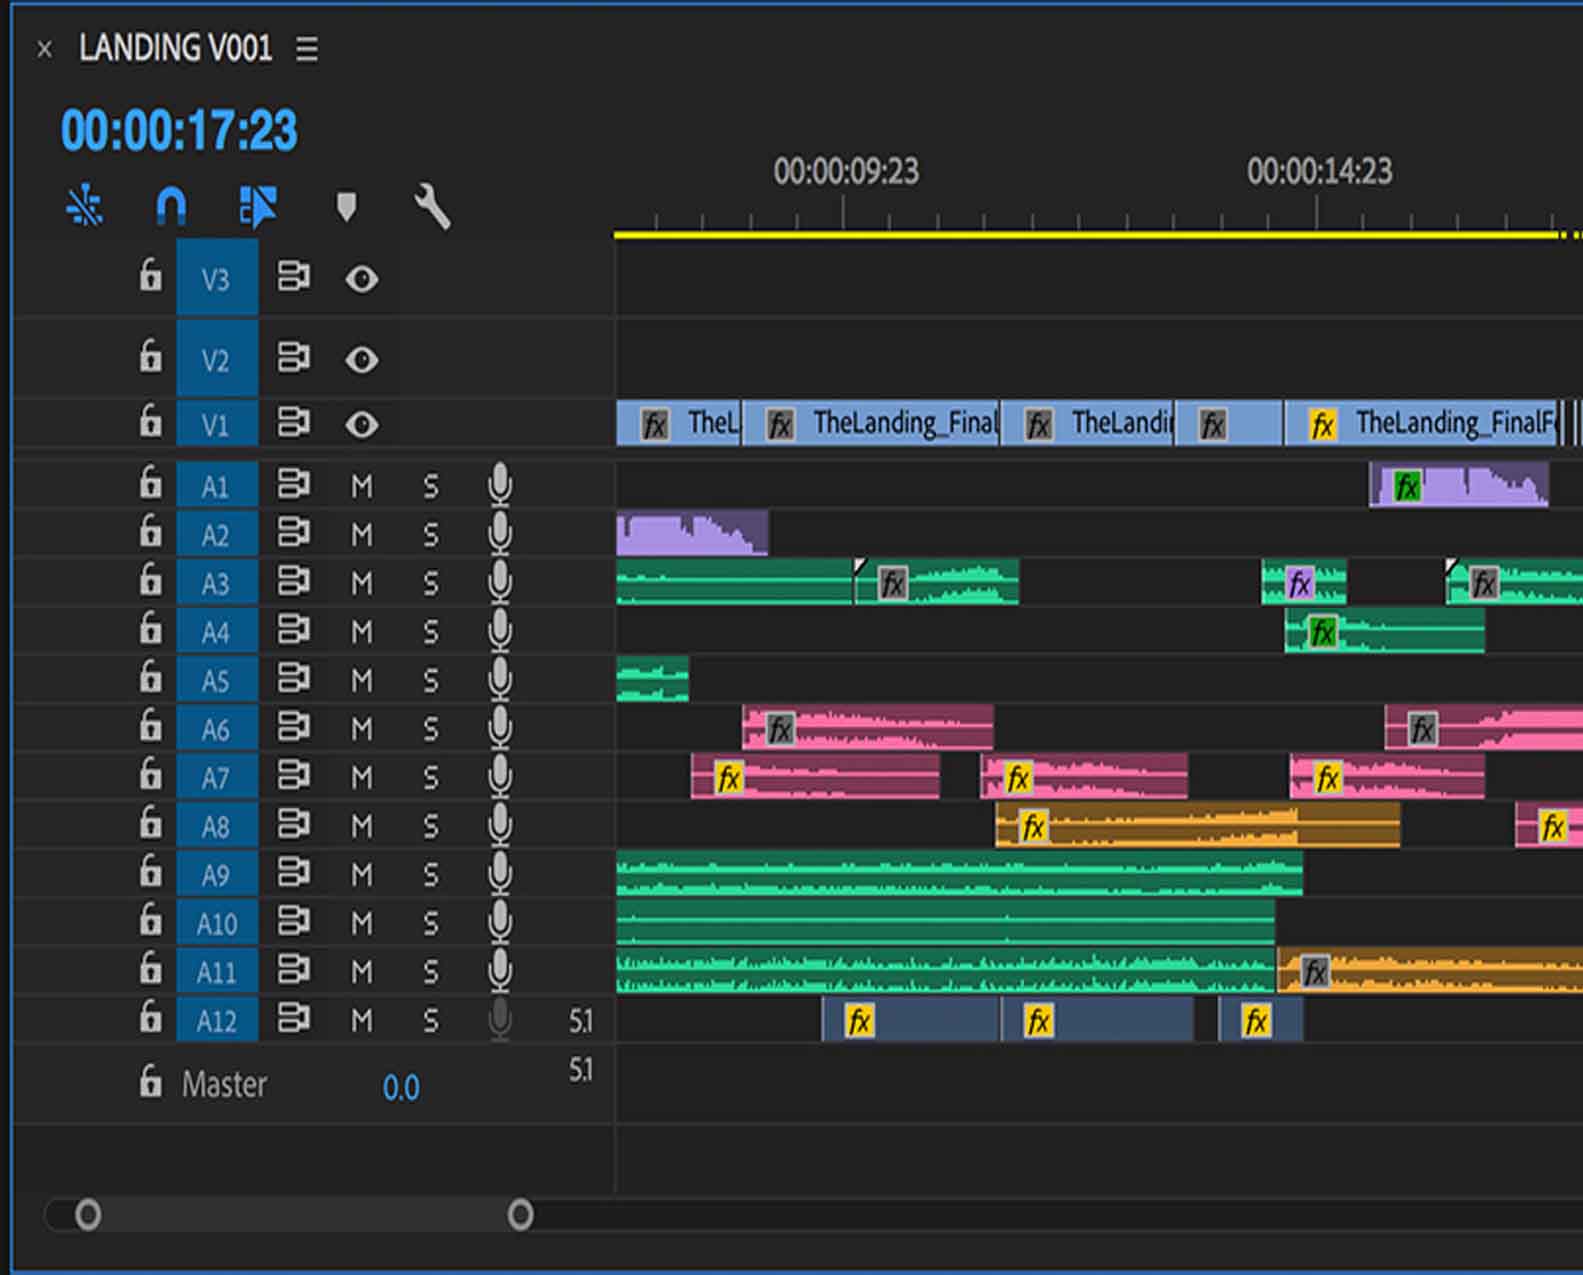
Task: Click the playhead timecode 00:00:17:23
Action: click(179, 131)
